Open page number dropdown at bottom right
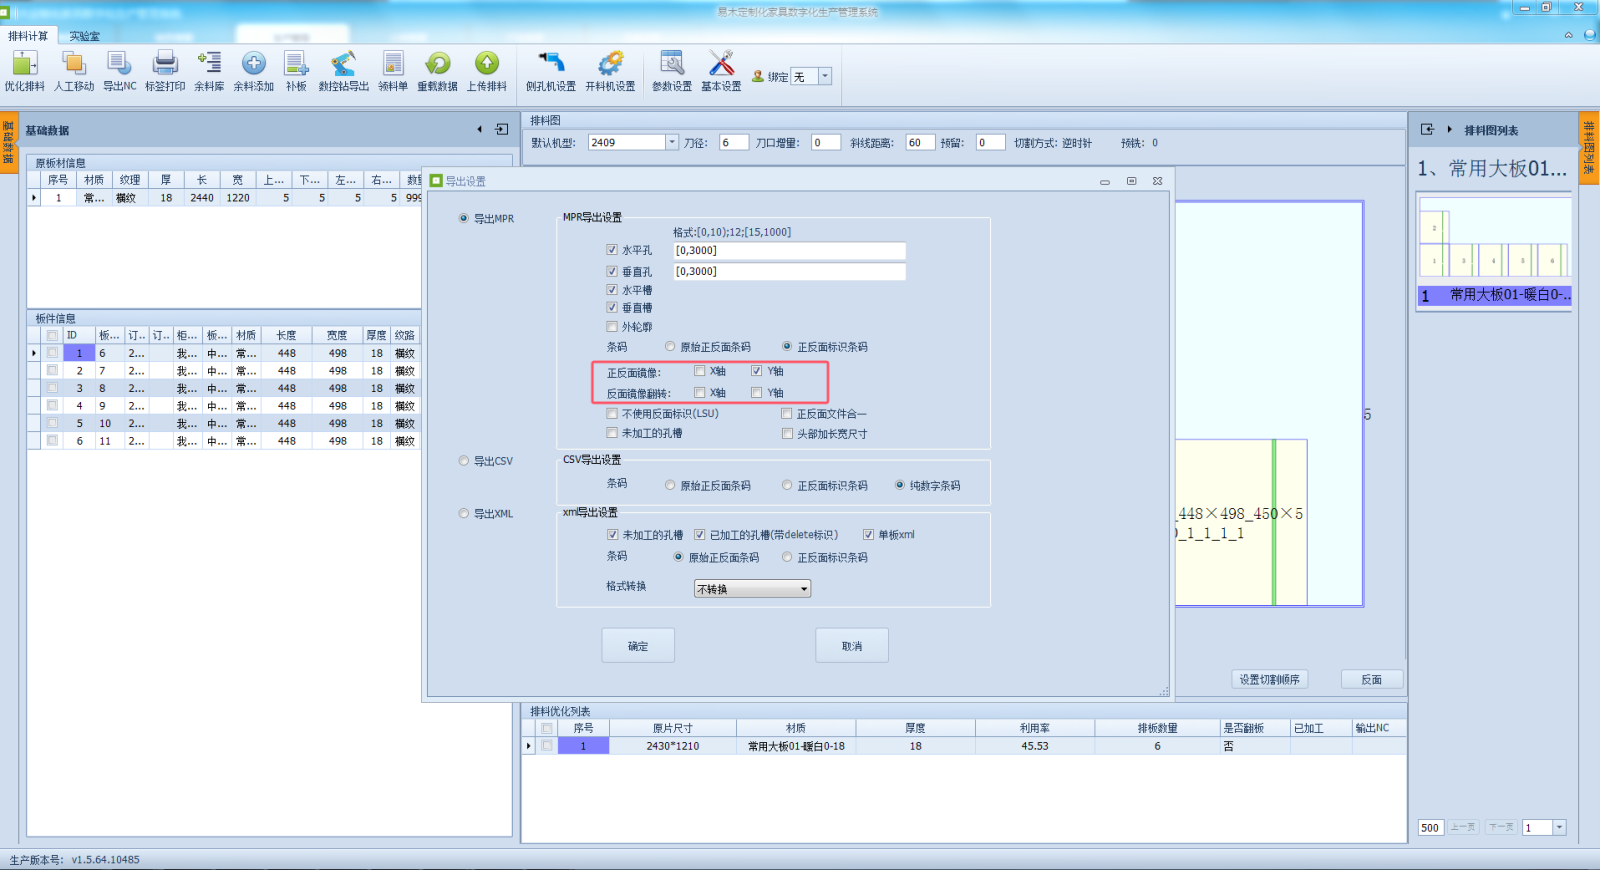 (x=1559, y=828)
